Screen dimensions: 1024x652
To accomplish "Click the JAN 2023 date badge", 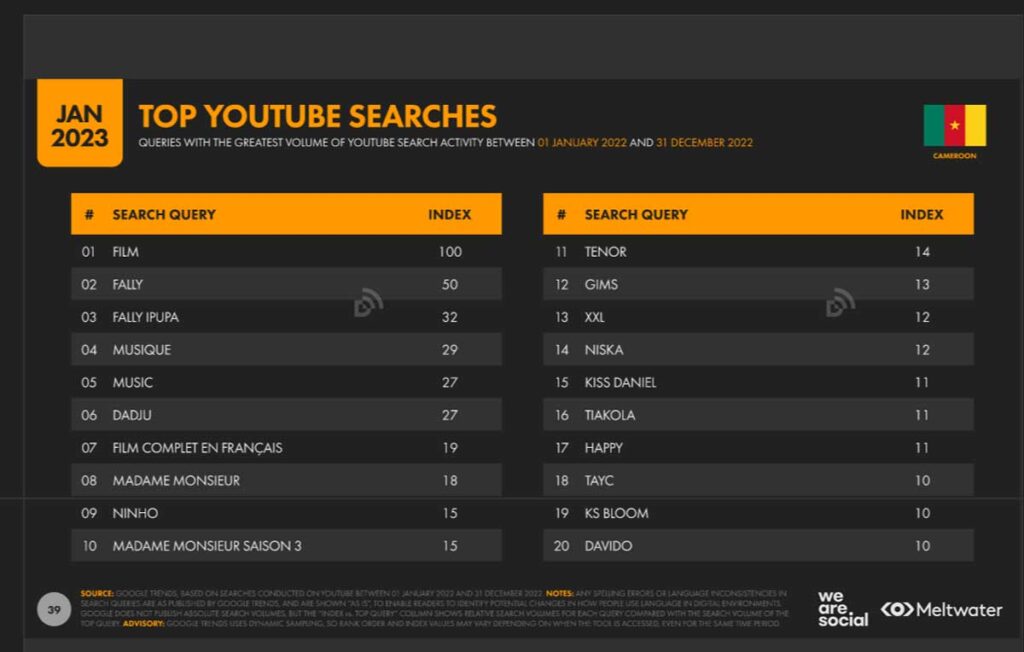I will [x=80, y=123].
